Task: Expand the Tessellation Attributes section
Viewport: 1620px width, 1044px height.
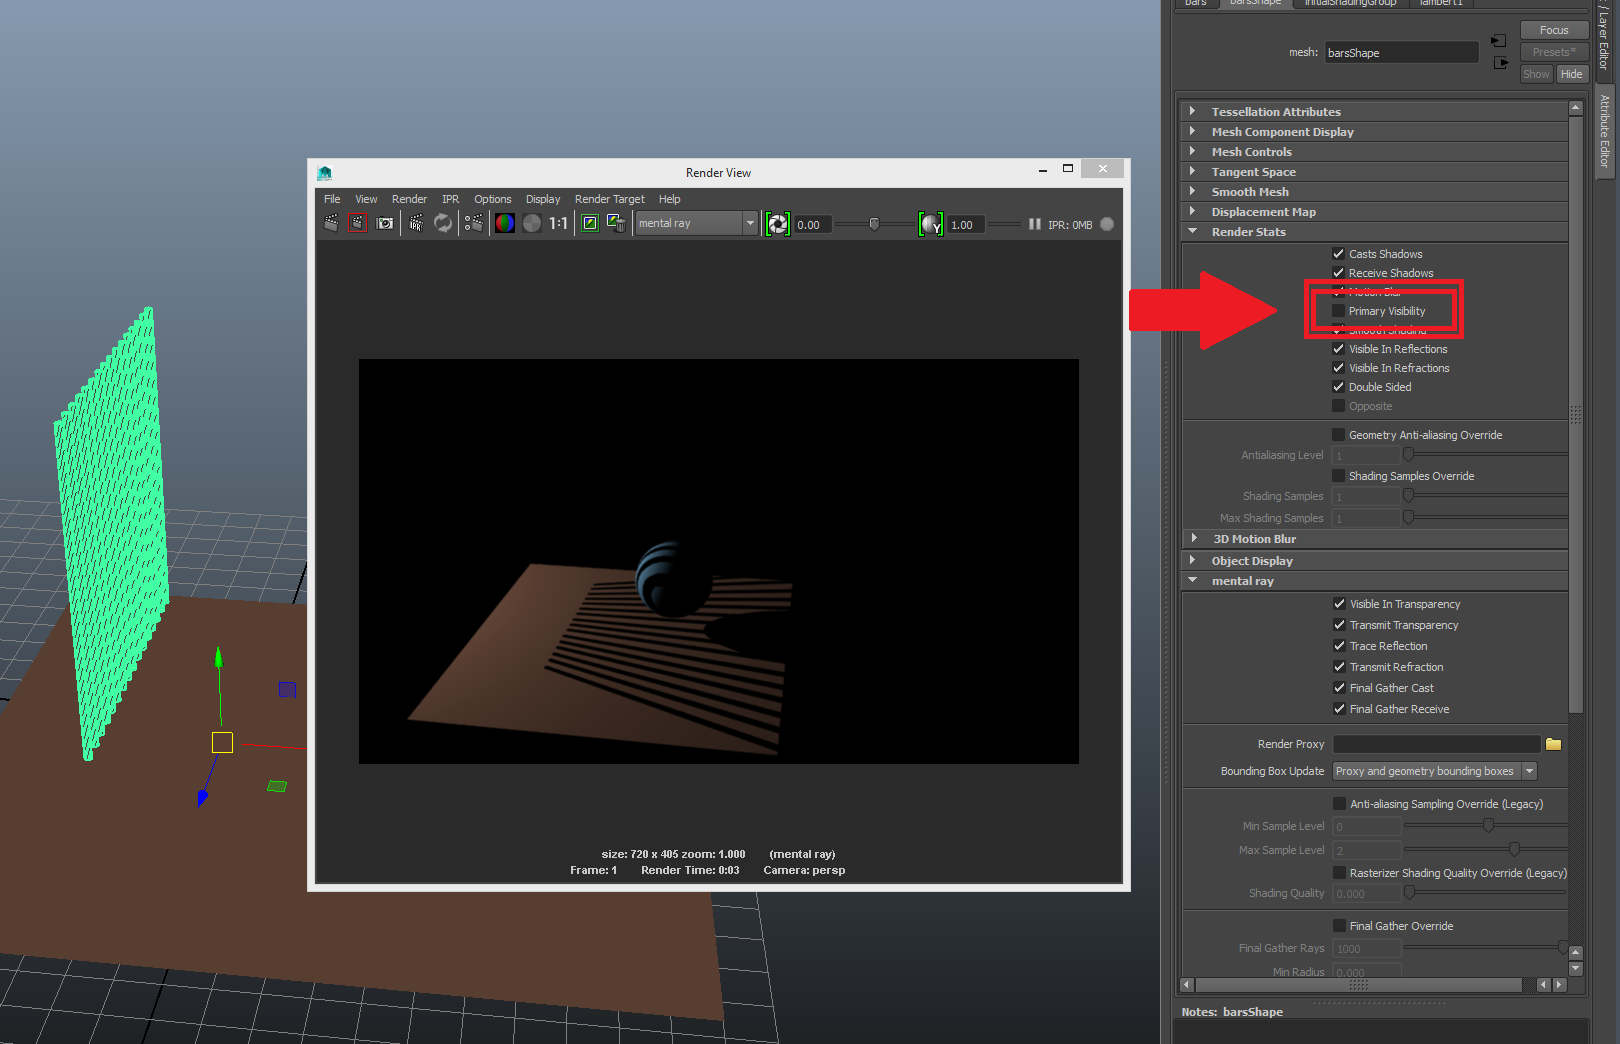Action: coord(1192,112)
